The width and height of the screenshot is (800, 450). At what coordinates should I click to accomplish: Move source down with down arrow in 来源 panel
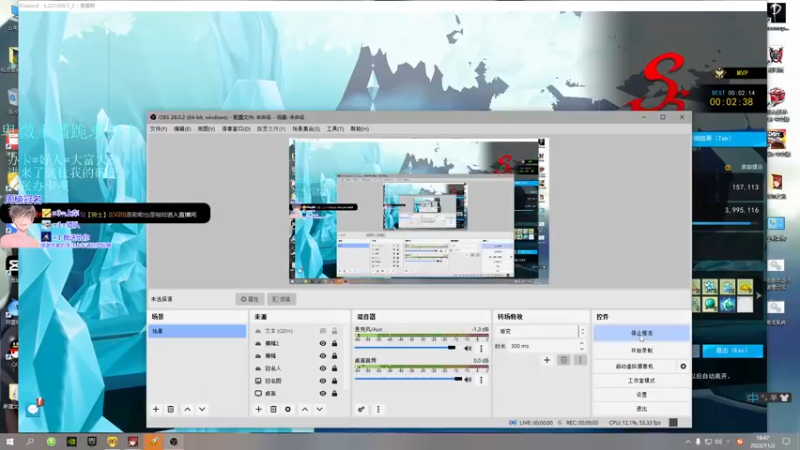coord(319,409)
